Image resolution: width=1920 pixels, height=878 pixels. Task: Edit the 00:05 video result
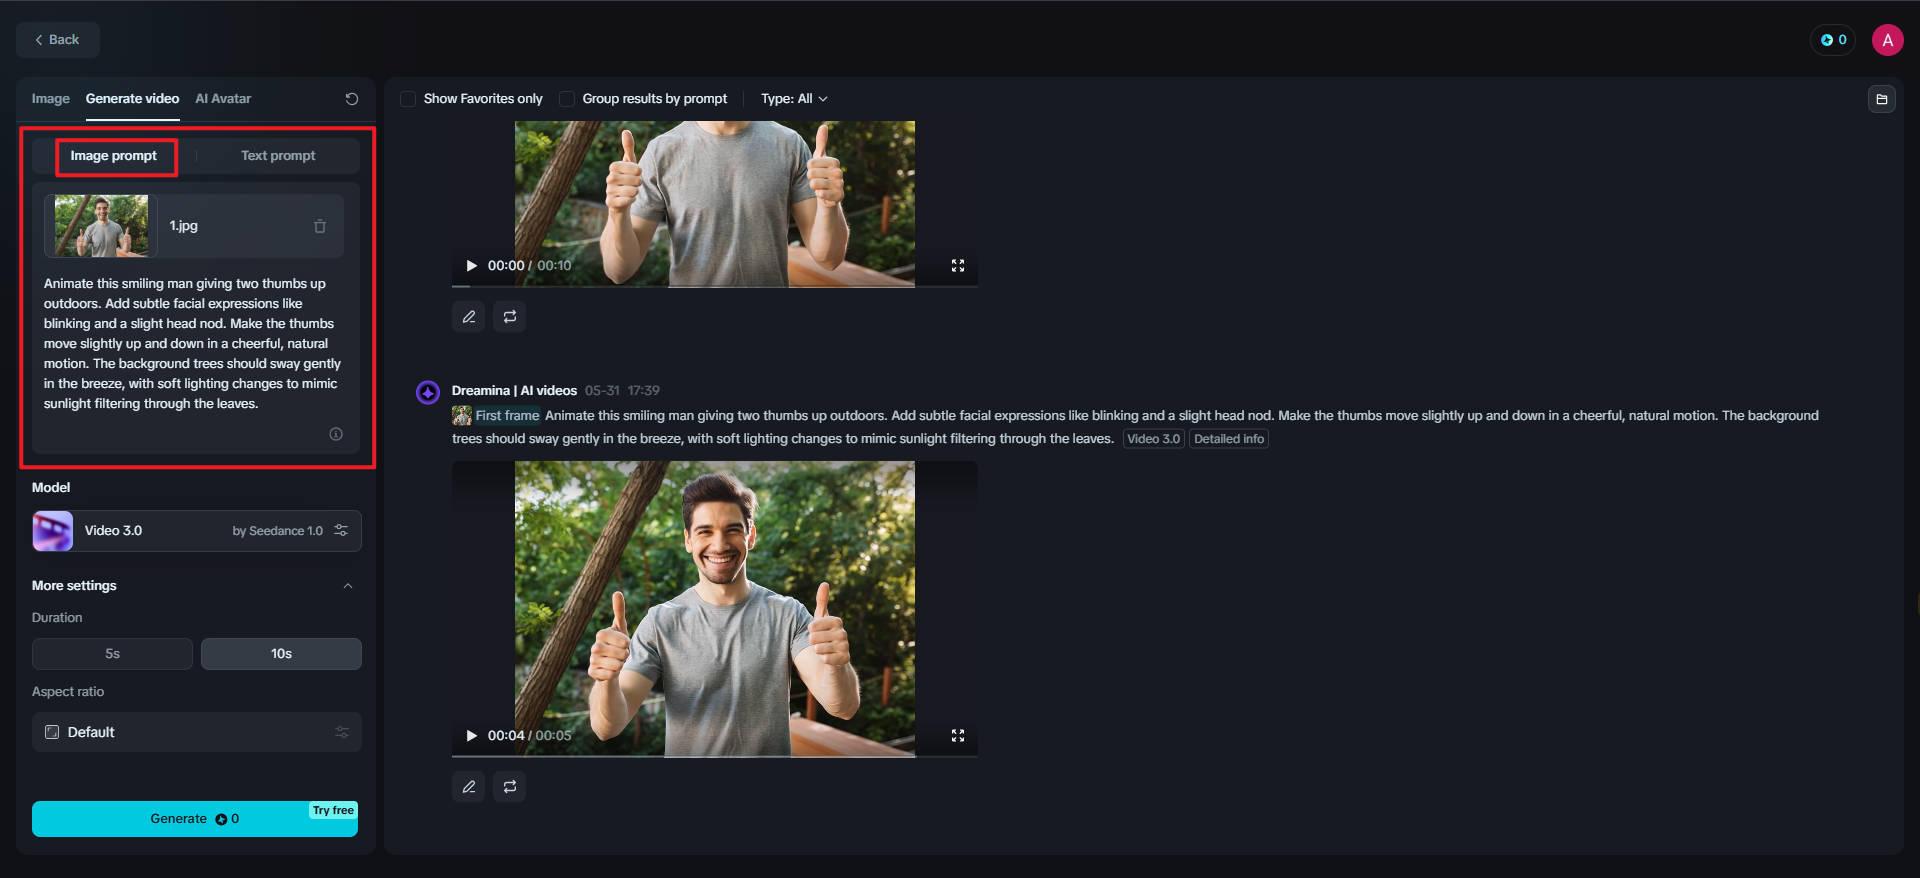tap(469, 787)
